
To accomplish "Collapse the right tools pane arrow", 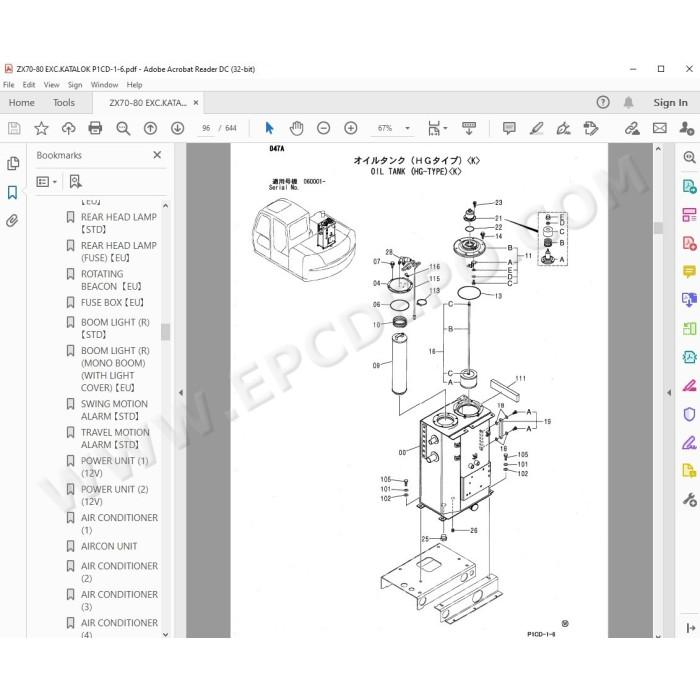I will click(x=669, y=393).
